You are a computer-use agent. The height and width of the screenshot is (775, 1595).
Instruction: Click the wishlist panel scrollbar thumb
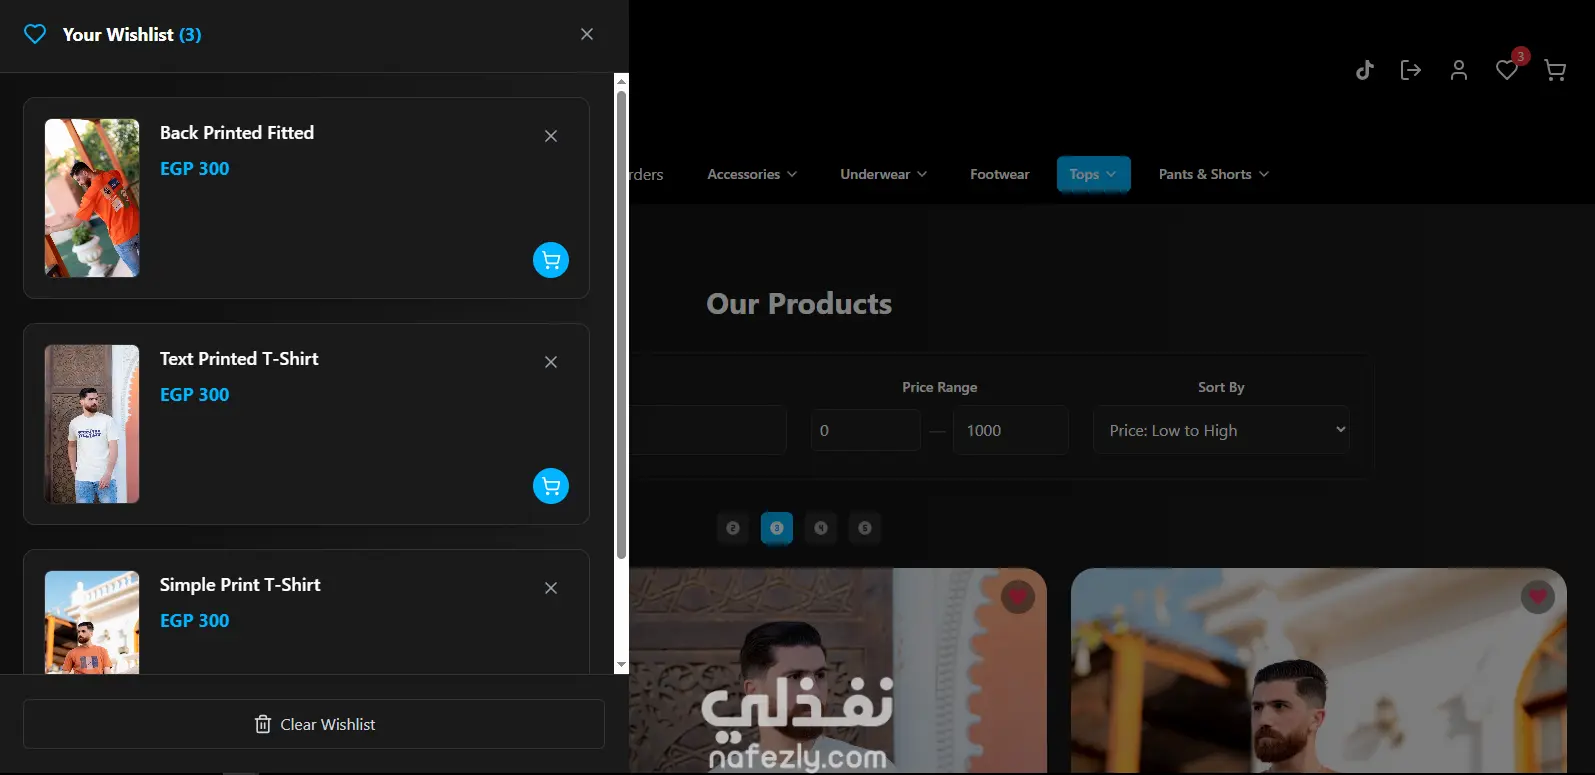[x=621, y=325]
